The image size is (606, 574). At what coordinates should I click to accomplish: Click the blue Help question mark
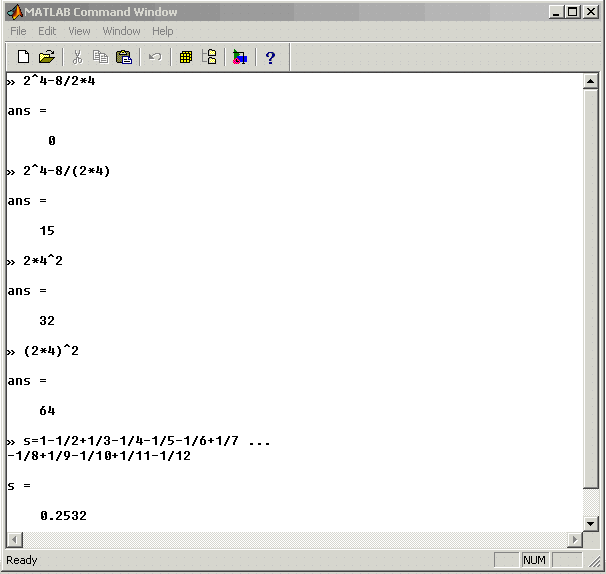pos(270,58)
